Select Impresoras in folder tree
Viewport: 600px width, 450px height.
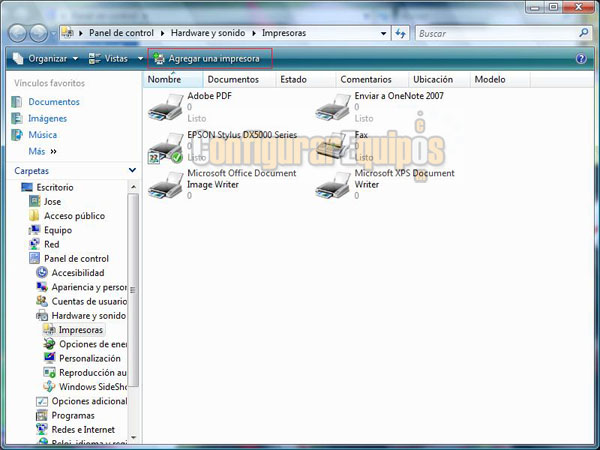[80, 330]
